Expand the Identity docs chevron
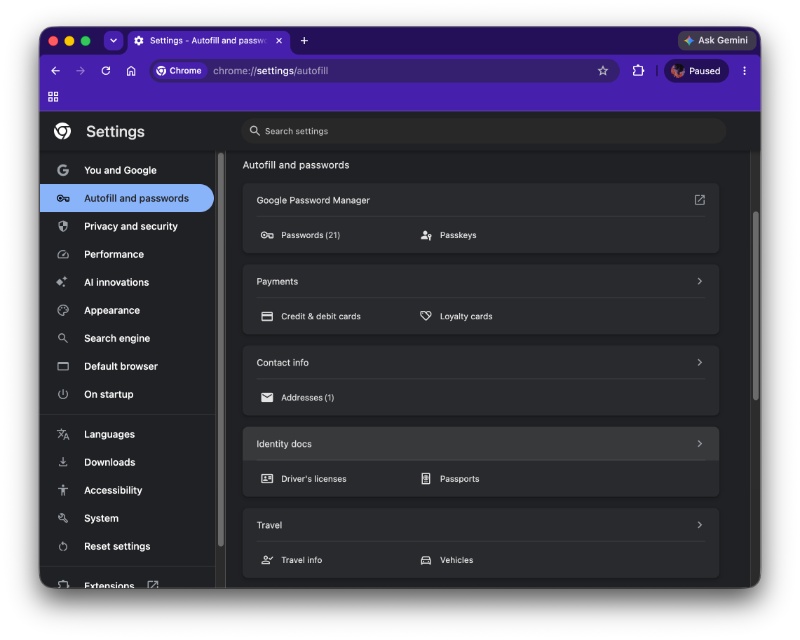Viewport: 800px width, 640px height. pos(699,444)
